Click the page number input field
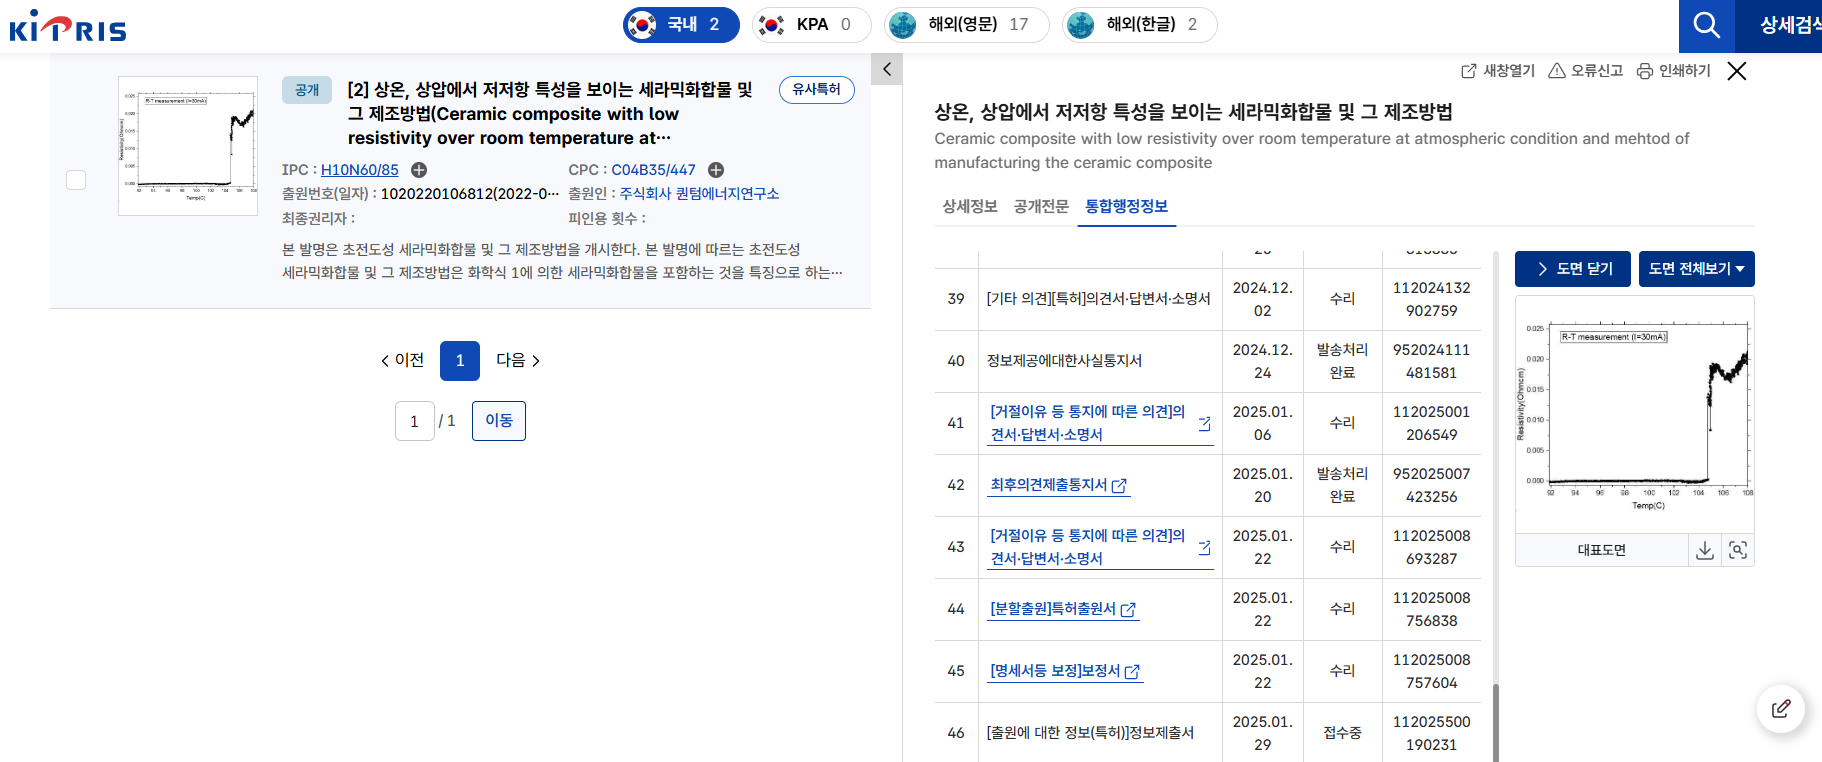 (x=414, y=421)
